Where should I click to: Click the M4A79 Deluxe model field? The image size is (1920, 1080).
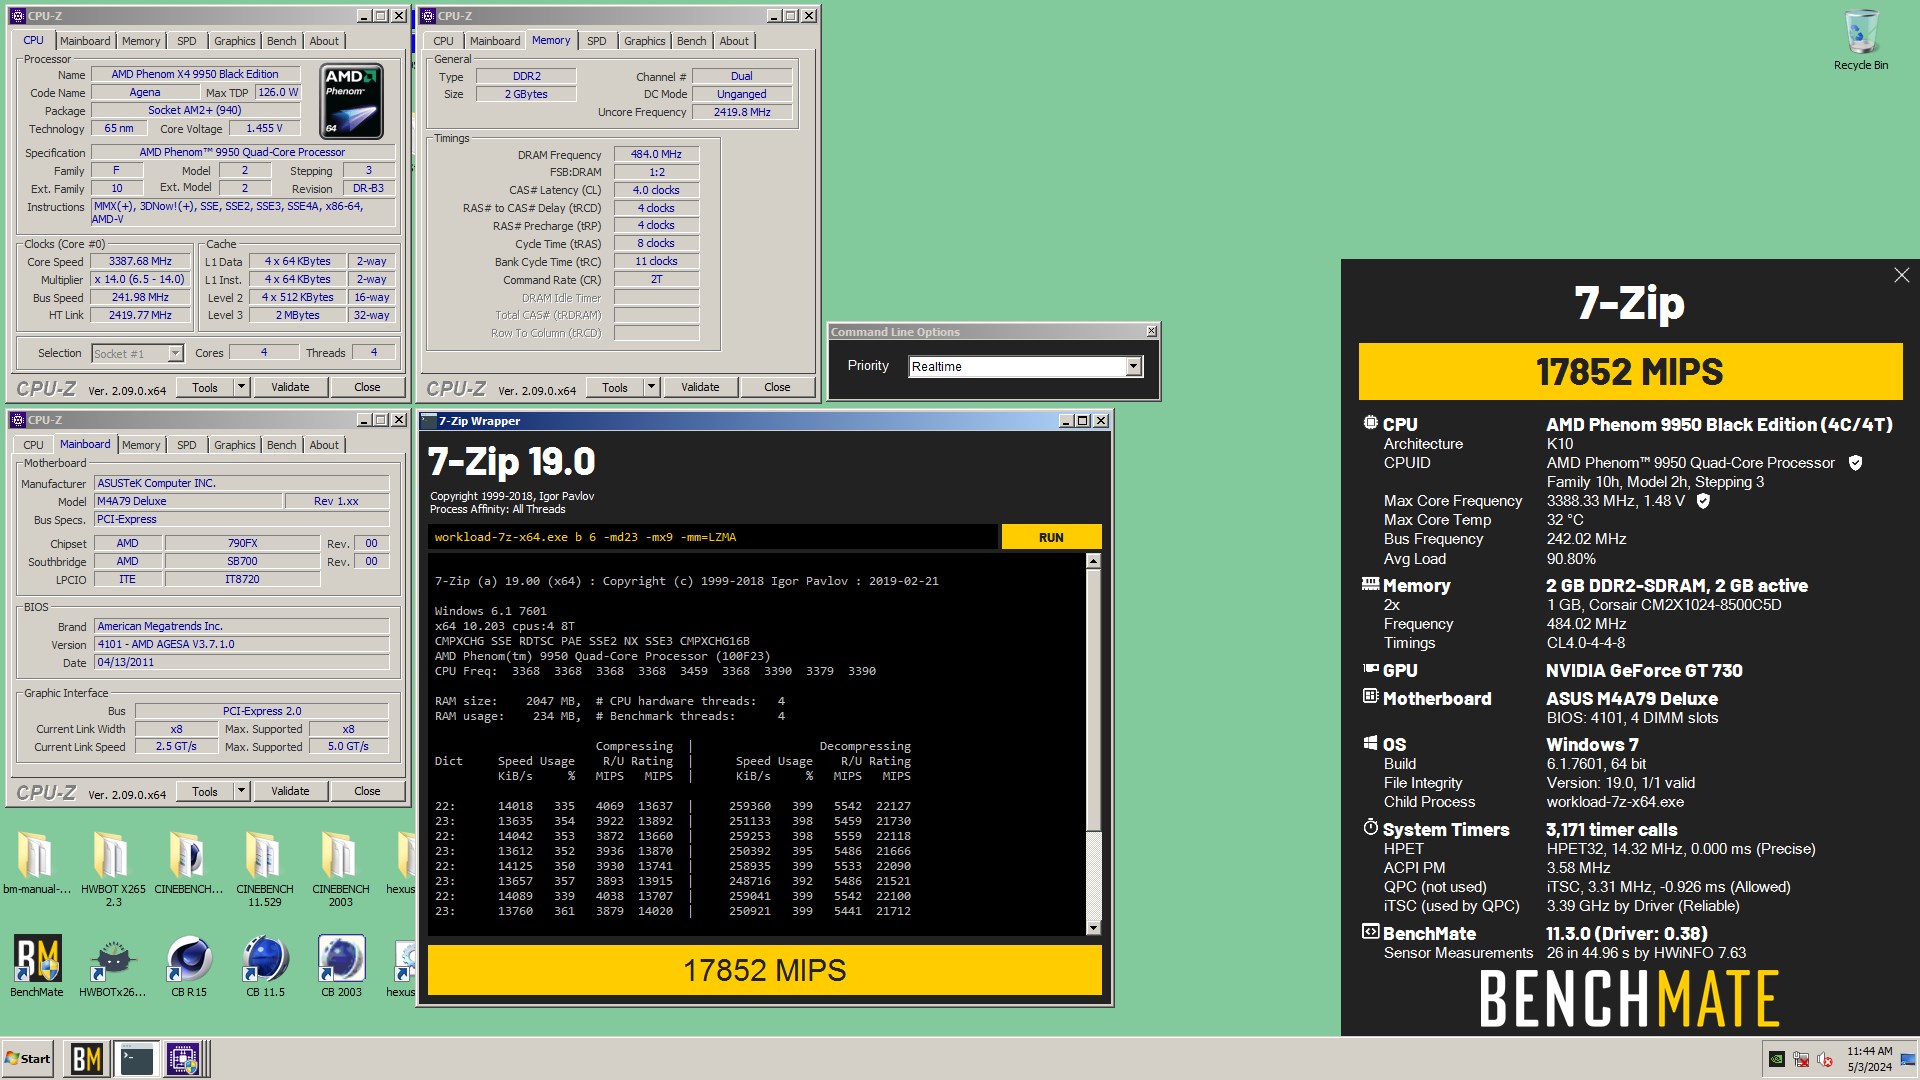pos(188,501)
